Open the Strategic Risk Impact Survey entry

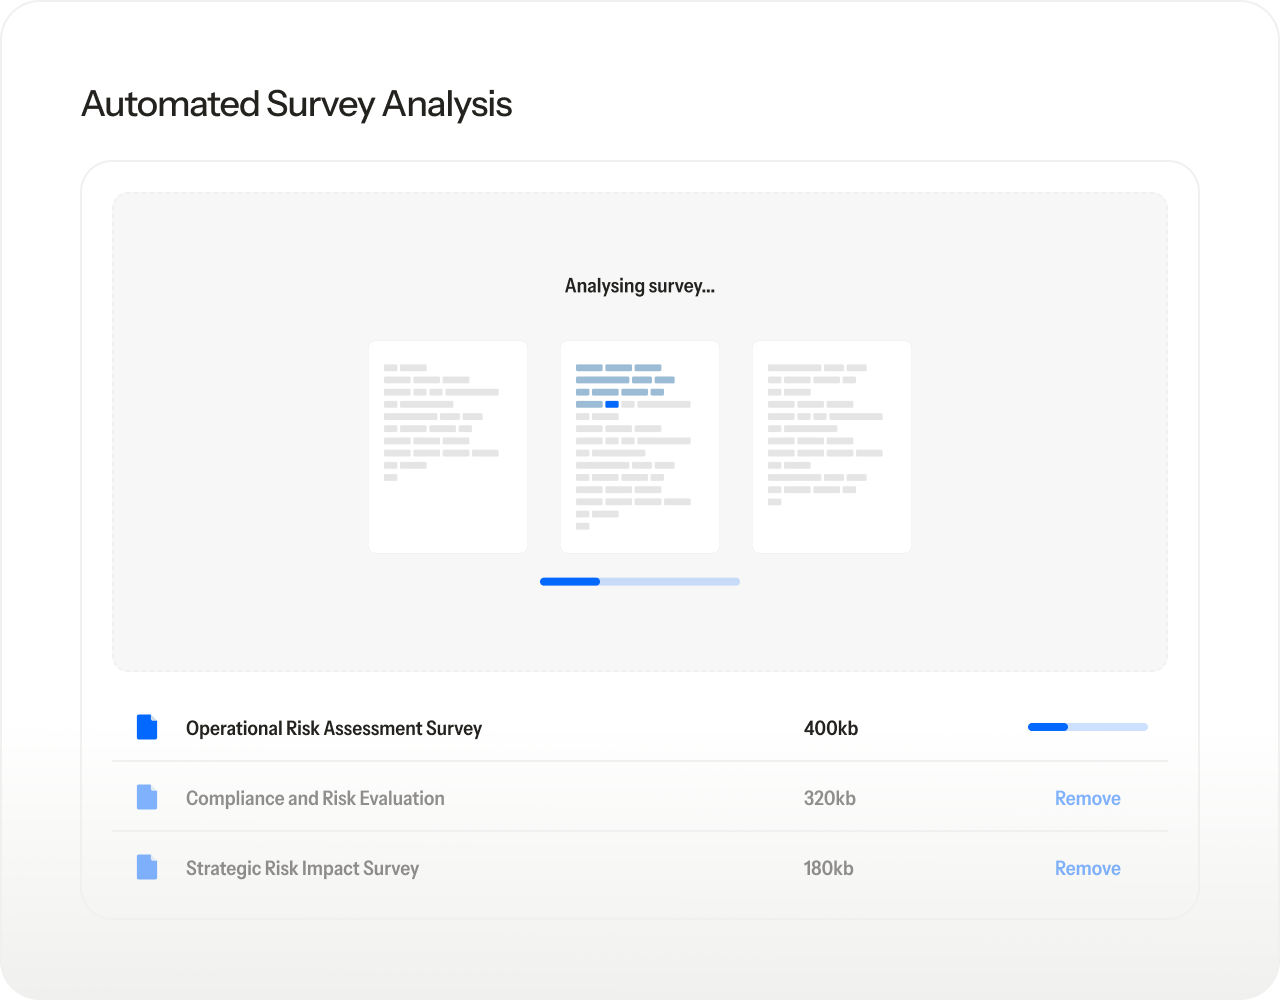(x=302, y=868)
